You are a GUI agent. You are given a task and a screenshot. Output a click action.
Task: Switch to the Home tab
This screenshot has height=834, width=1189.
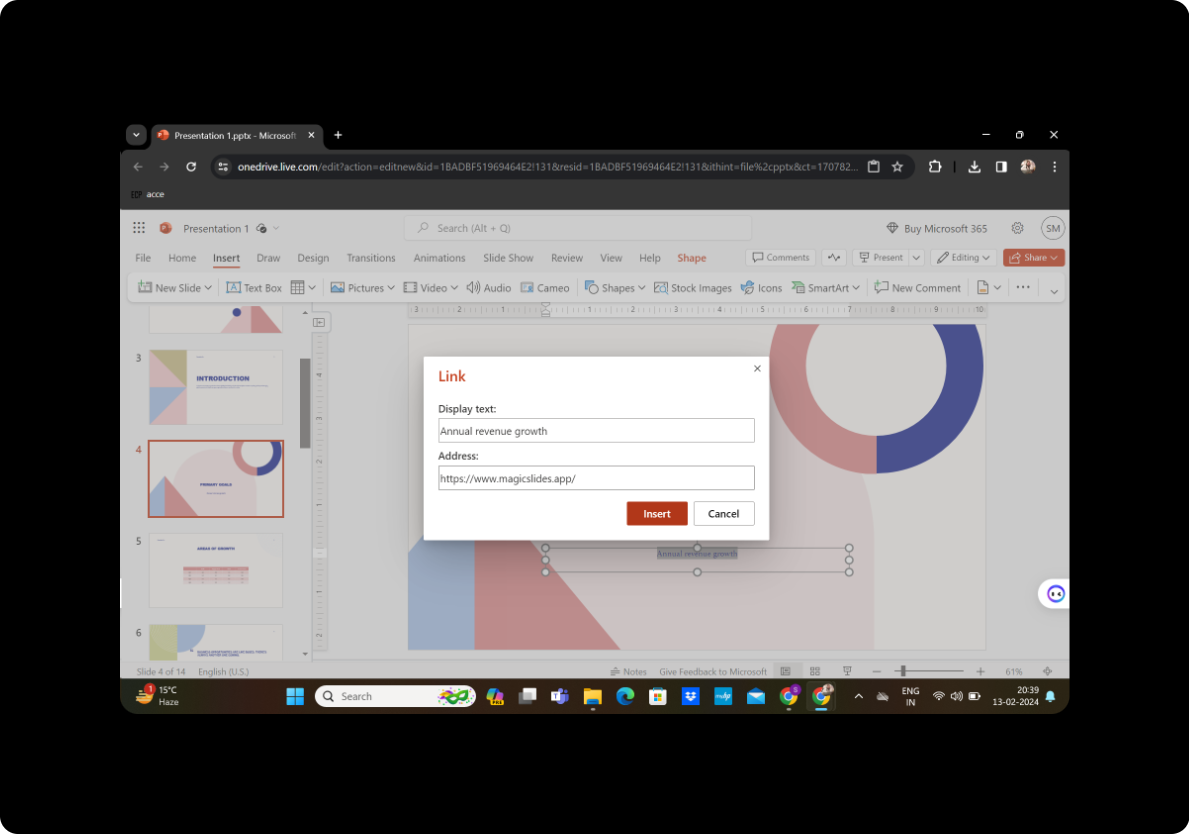coord(182,258)
